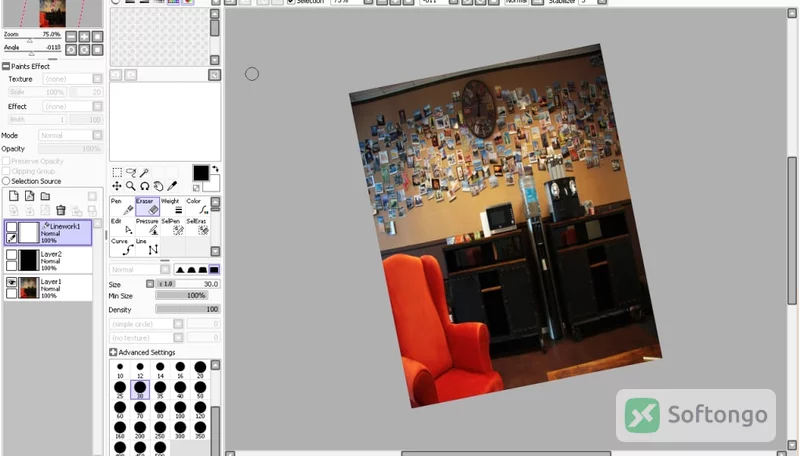800x456 pixels.
Task: Click the white background color swatch
Action: point(213,185)
